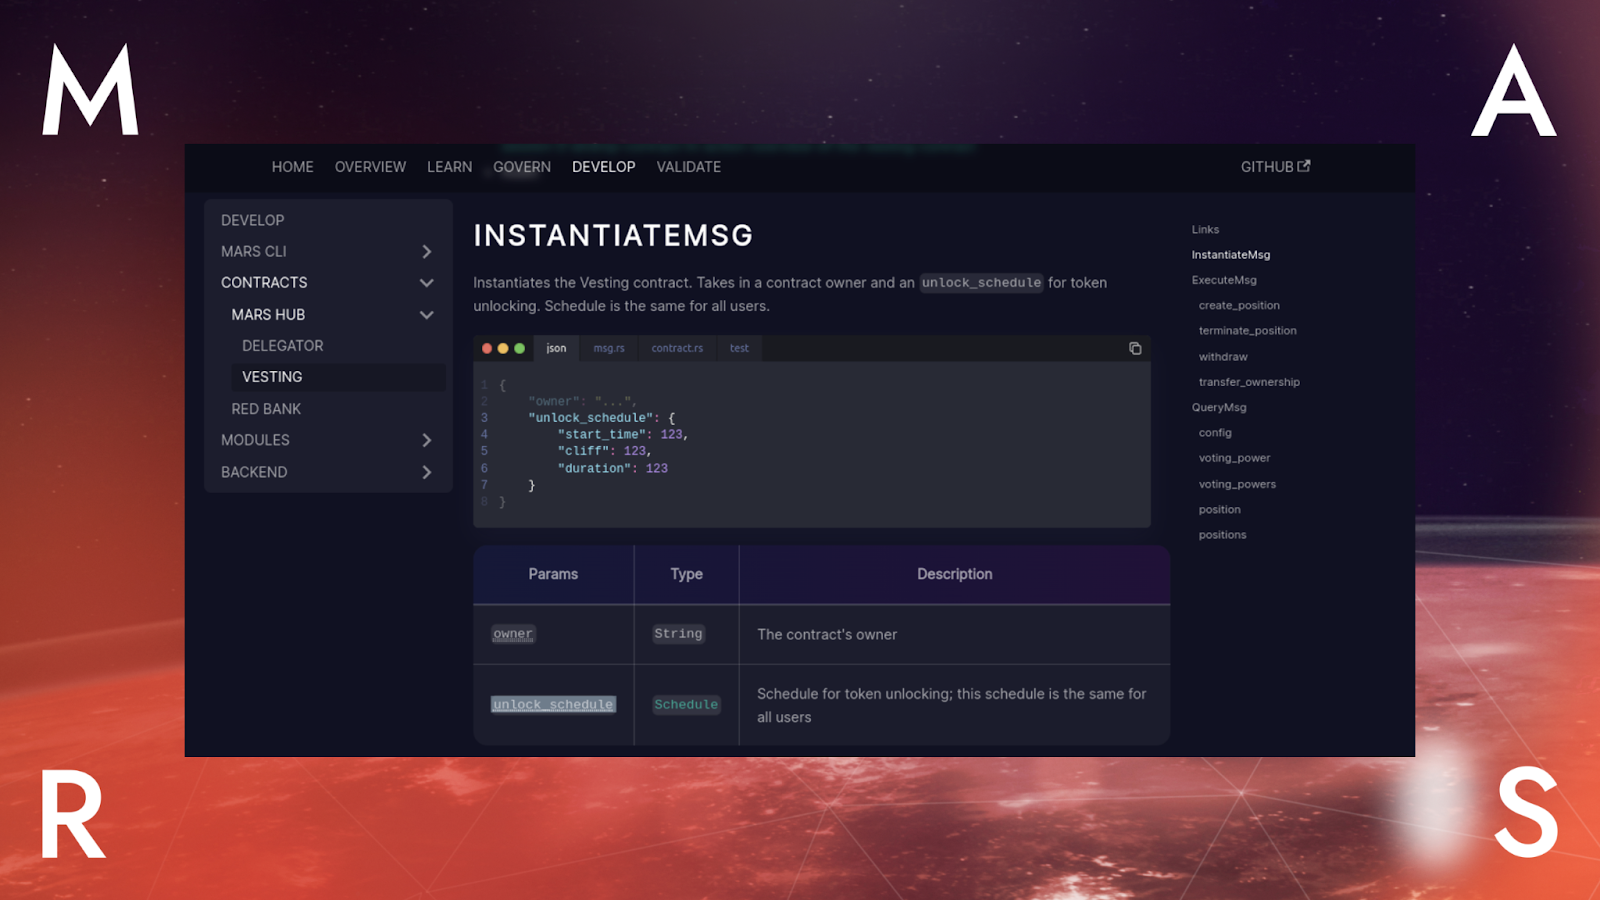This screenshot has height=900, width=1600.
Task: Switch to the contract.rs code tab
Action: [x=677, y=348]
